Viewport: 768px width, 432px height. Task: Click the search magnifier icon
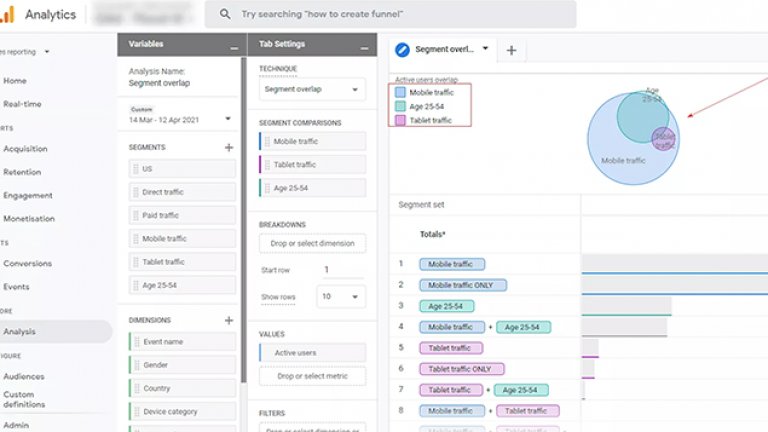point(223,14)
